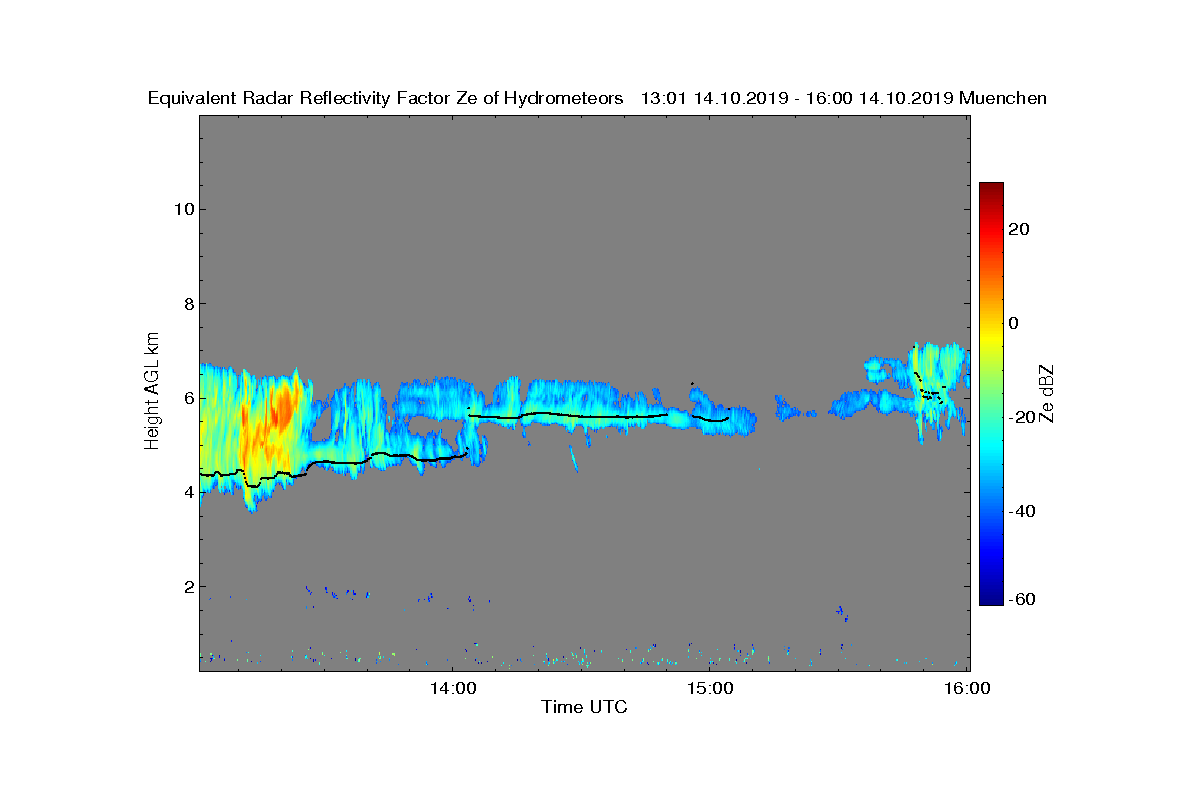Pick the dark blue bottom of colorbar

pos(991,599)
